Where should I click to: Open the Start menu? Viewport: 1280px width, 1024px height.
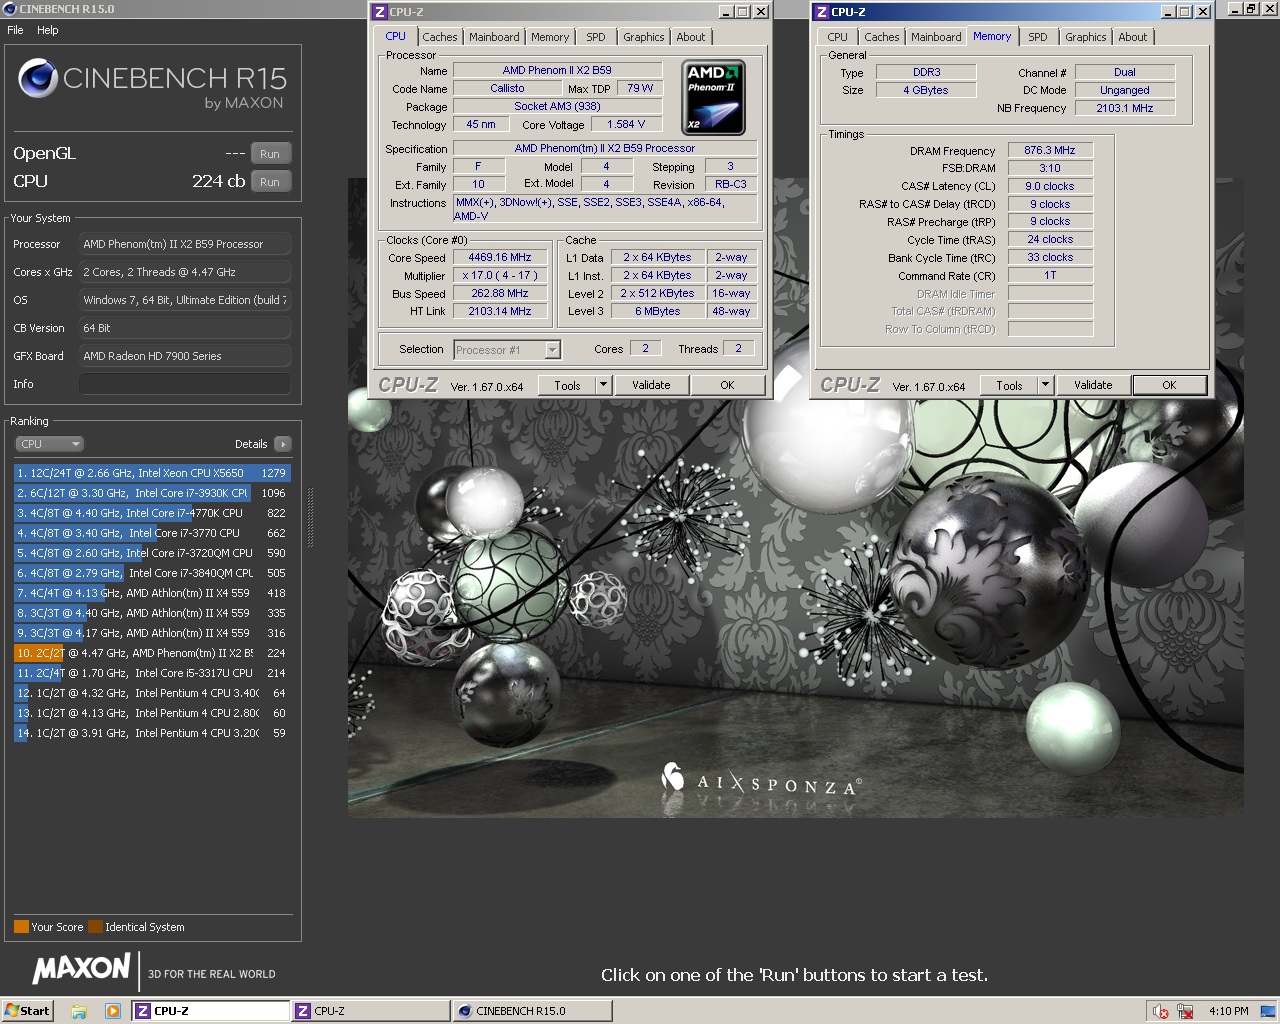27,1011
